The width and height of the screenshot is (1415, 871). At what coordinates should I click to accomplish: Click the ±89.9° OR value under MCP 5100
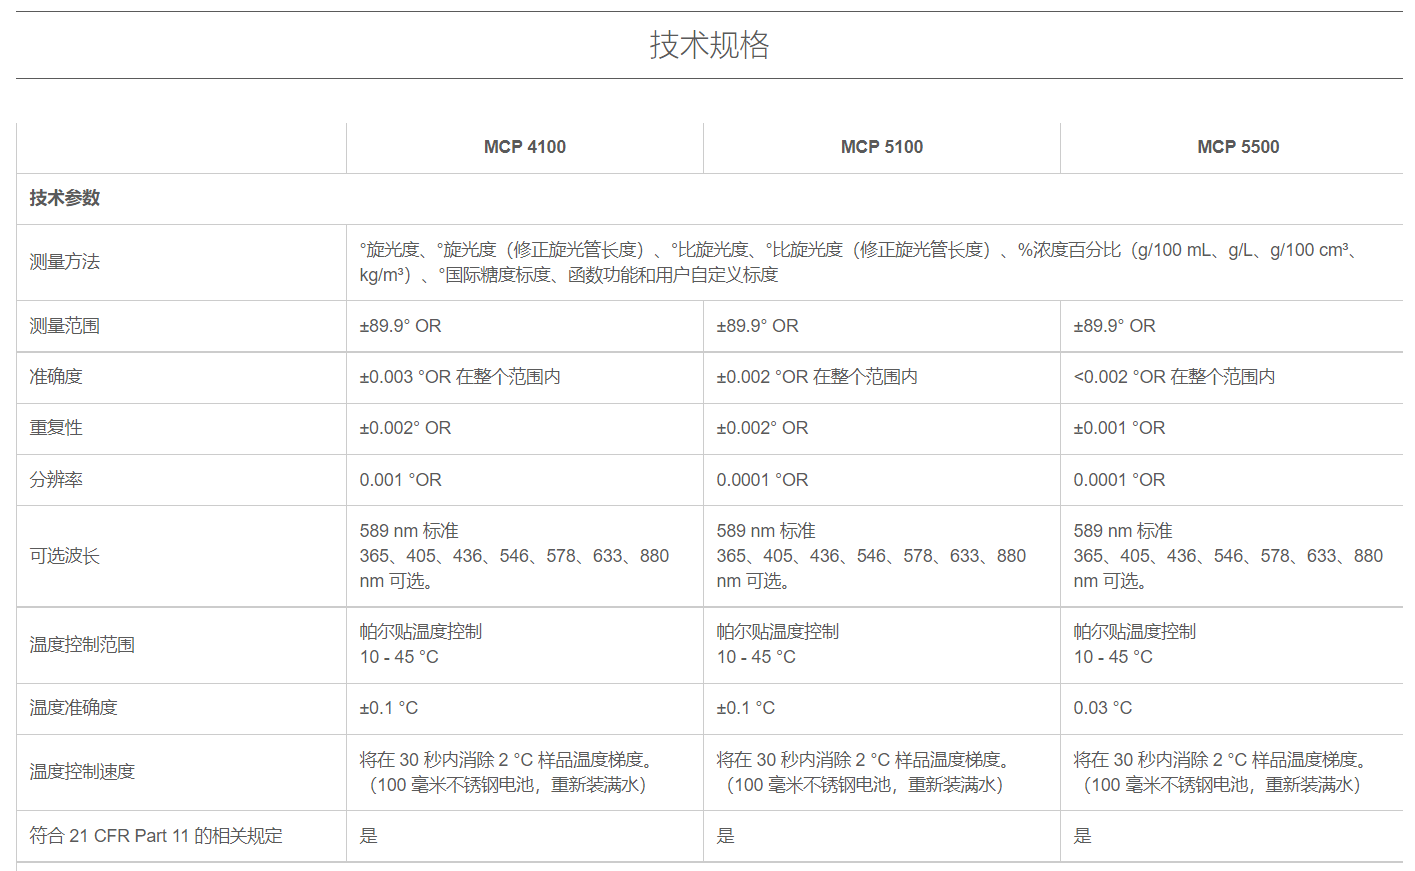click(x=757, y=326)
